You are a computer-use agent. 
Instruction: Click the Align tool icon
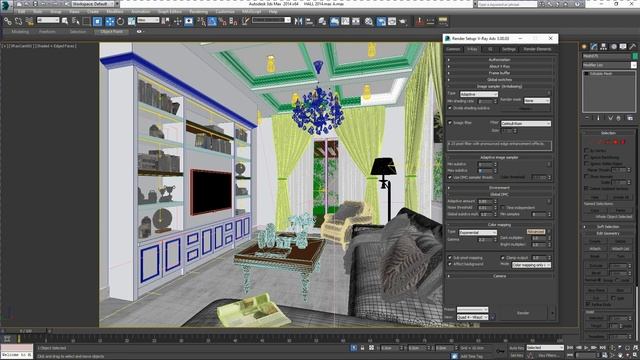click(x=309, y=21)
